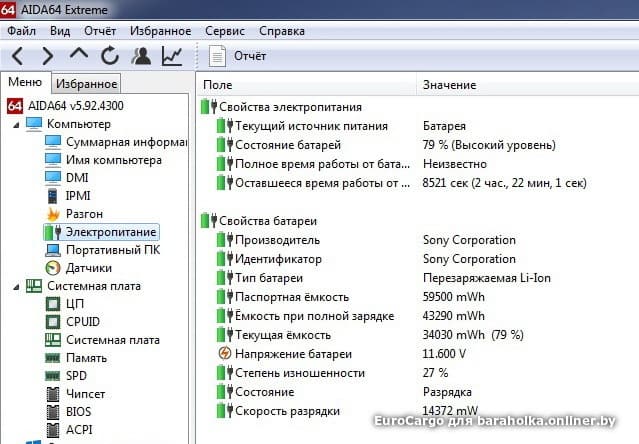This screenshot has width=639, height=444.
Task: Select the Тип батареи row
Action: click(418, 278)
